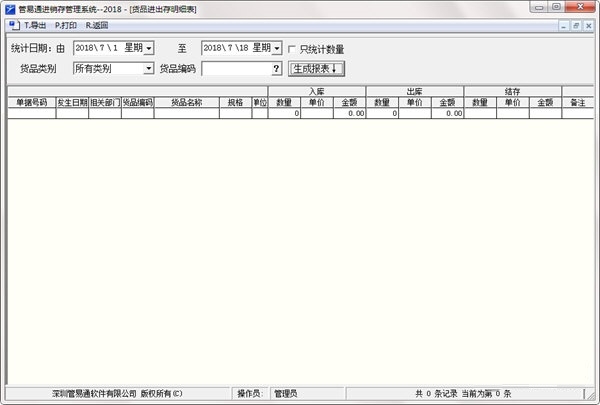Expand the 货品类别 所有类别 dropdown

point(148,69)
